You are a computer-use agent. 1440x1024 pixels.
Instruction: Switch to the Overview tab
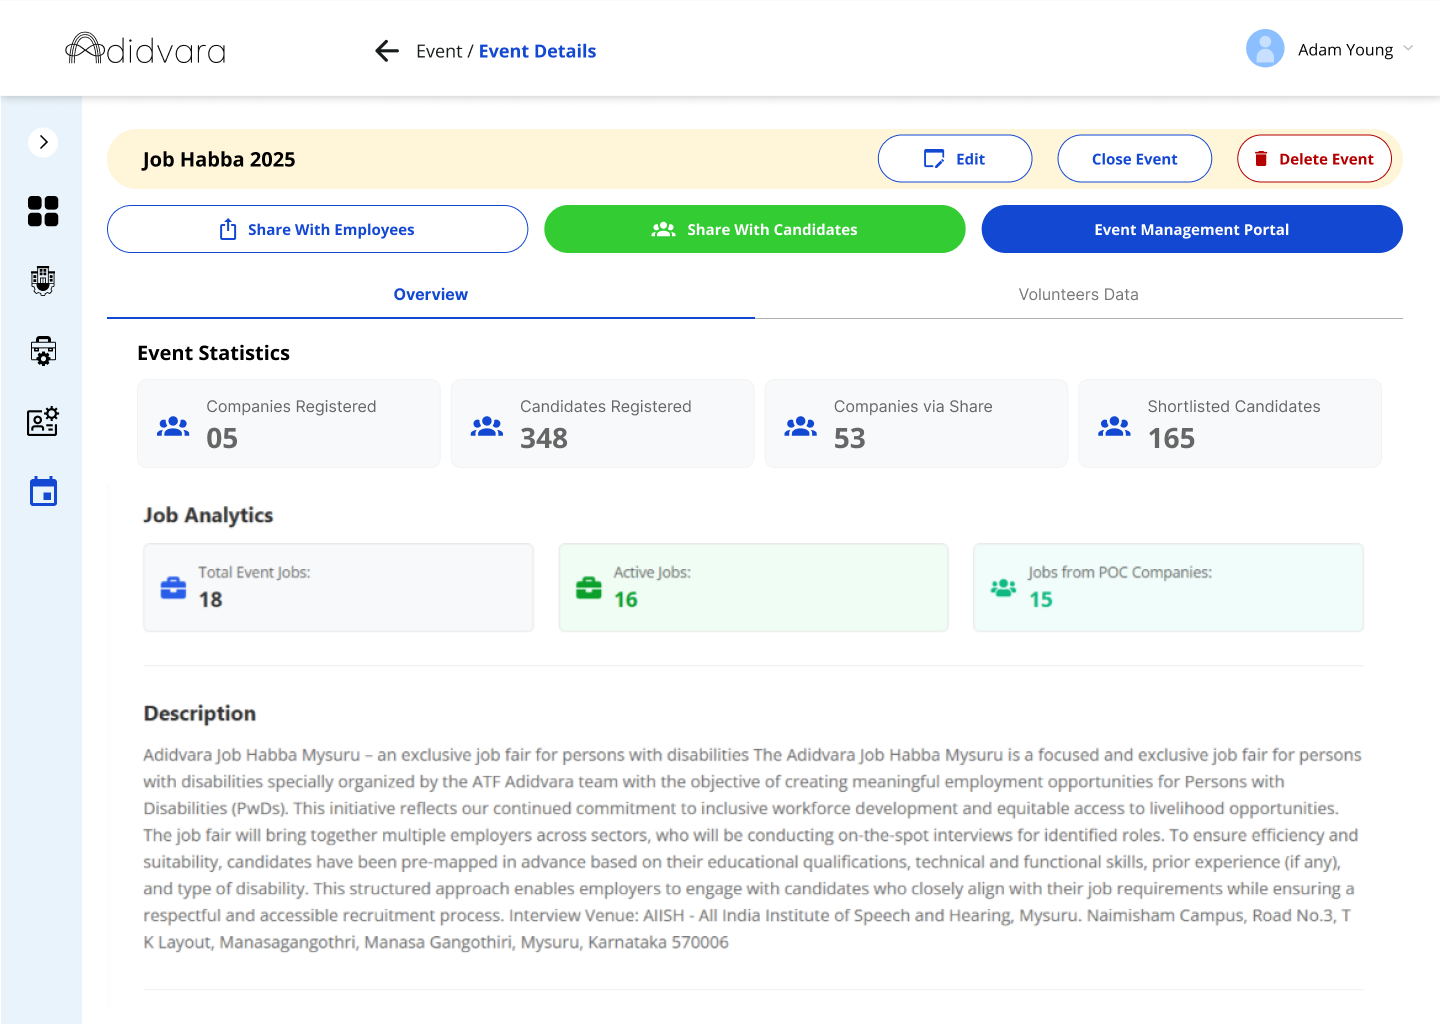pos(431,295)
